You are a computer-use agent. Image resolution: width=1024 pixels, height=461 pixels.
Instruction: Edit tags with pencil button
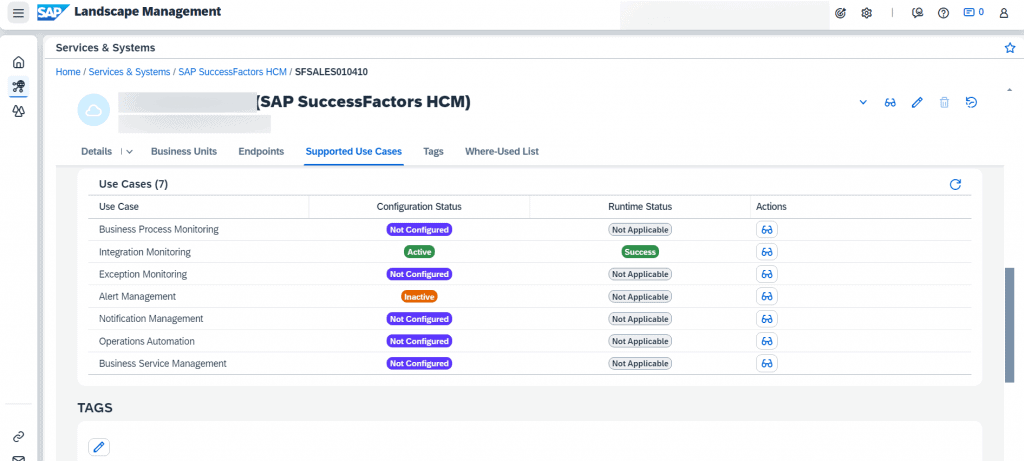tap(99, 447)
